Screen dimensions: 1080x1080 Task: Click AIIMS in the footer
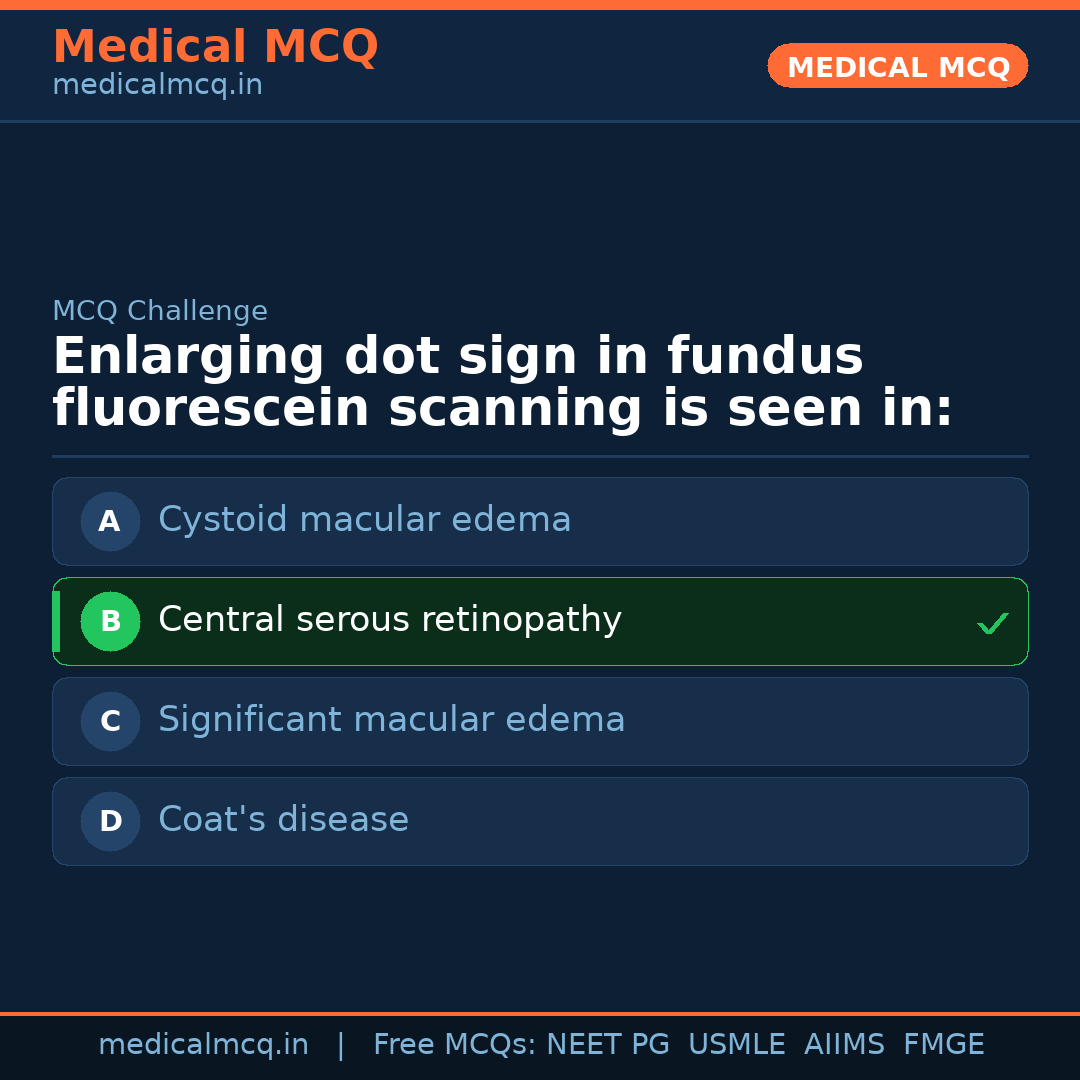point(844,1045)
